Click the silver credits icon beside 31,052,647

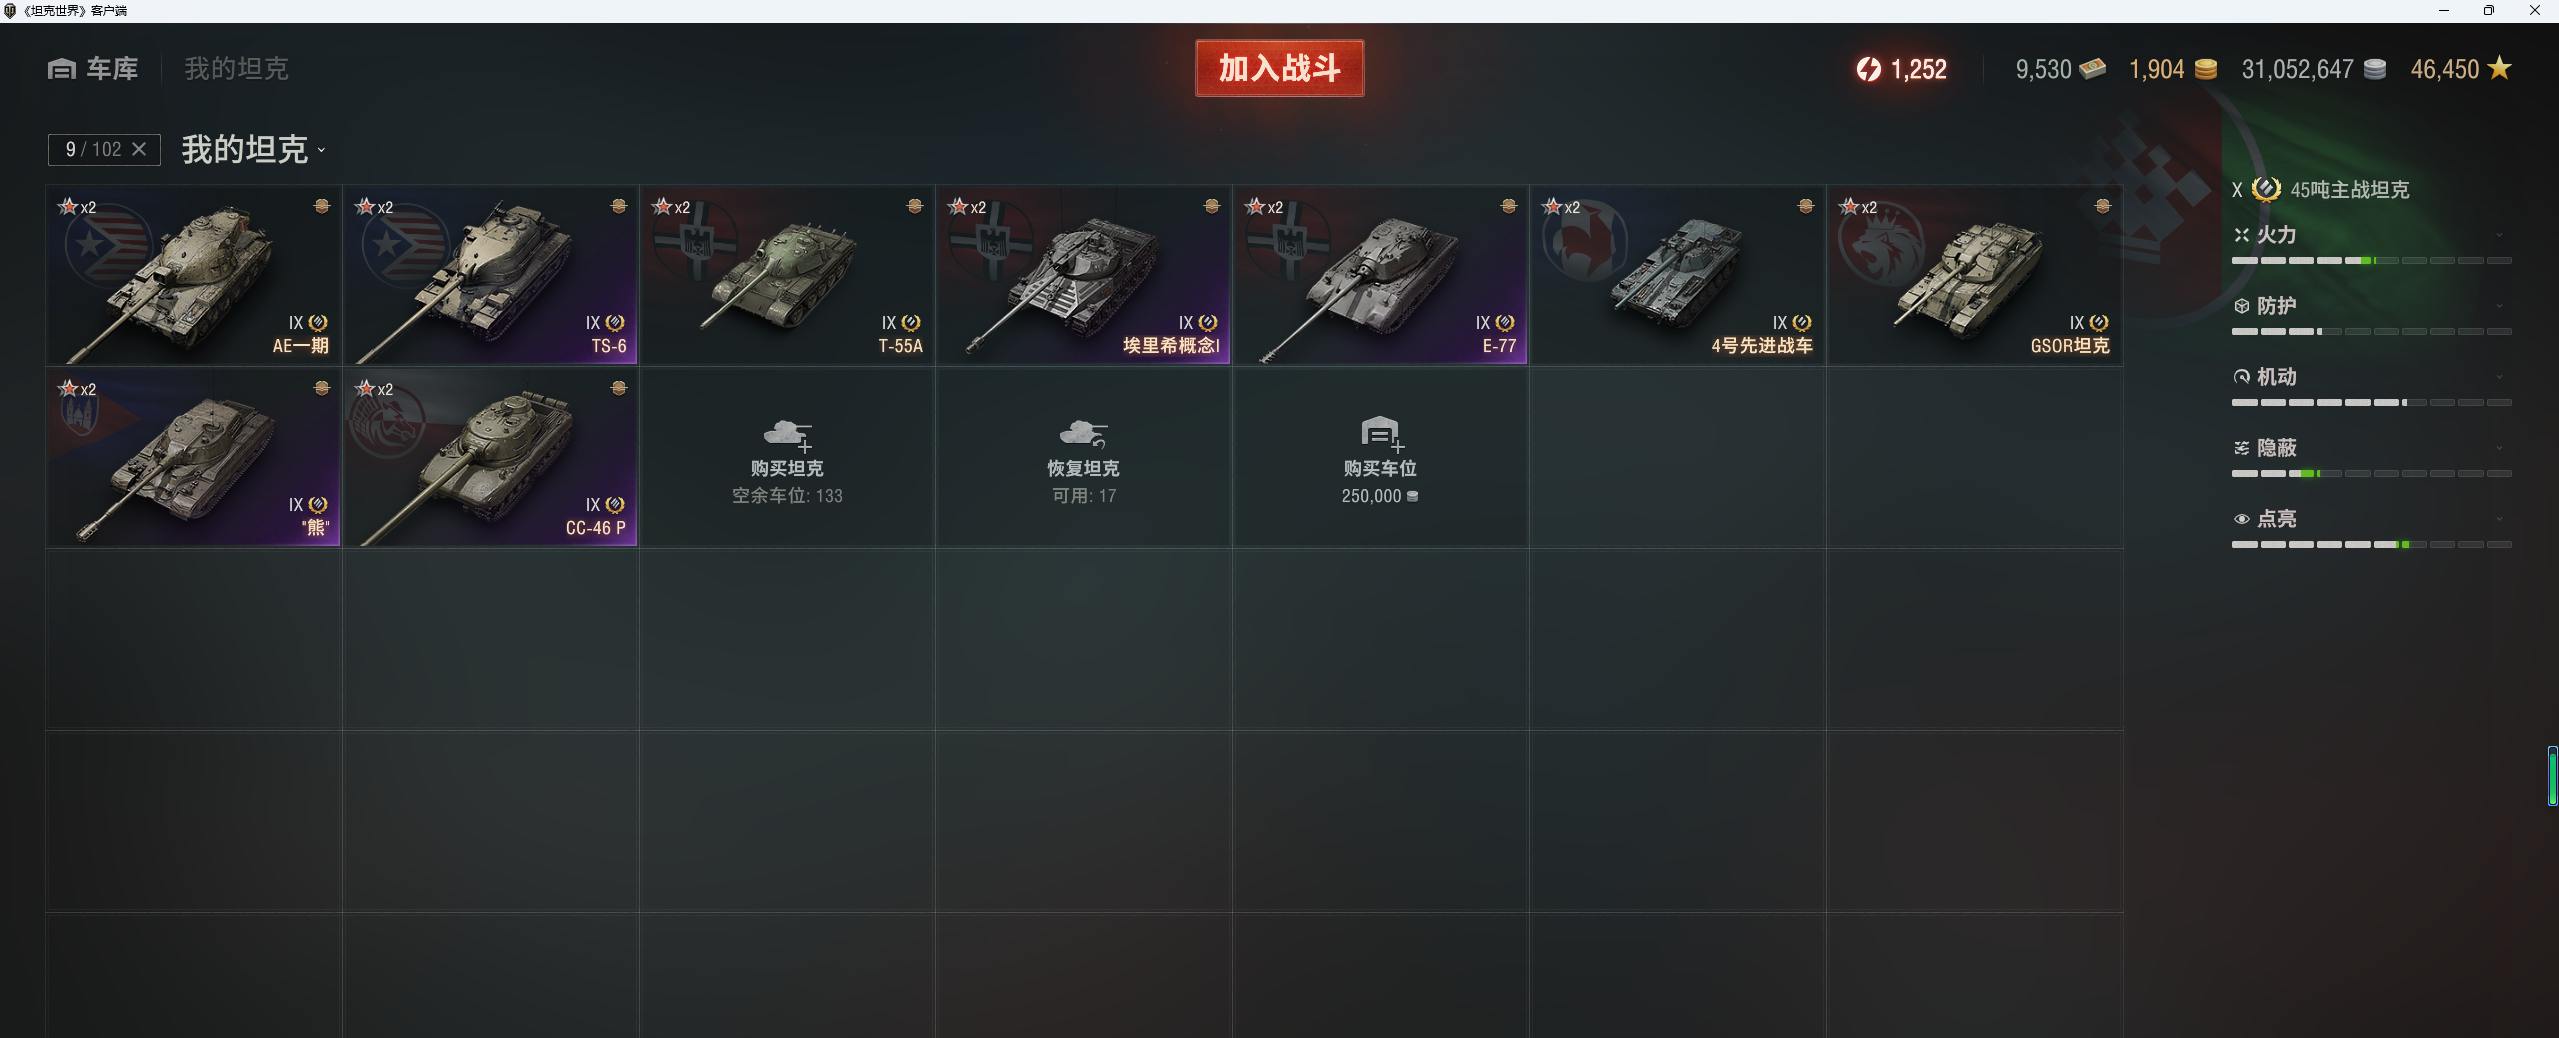pos(2375,69)
